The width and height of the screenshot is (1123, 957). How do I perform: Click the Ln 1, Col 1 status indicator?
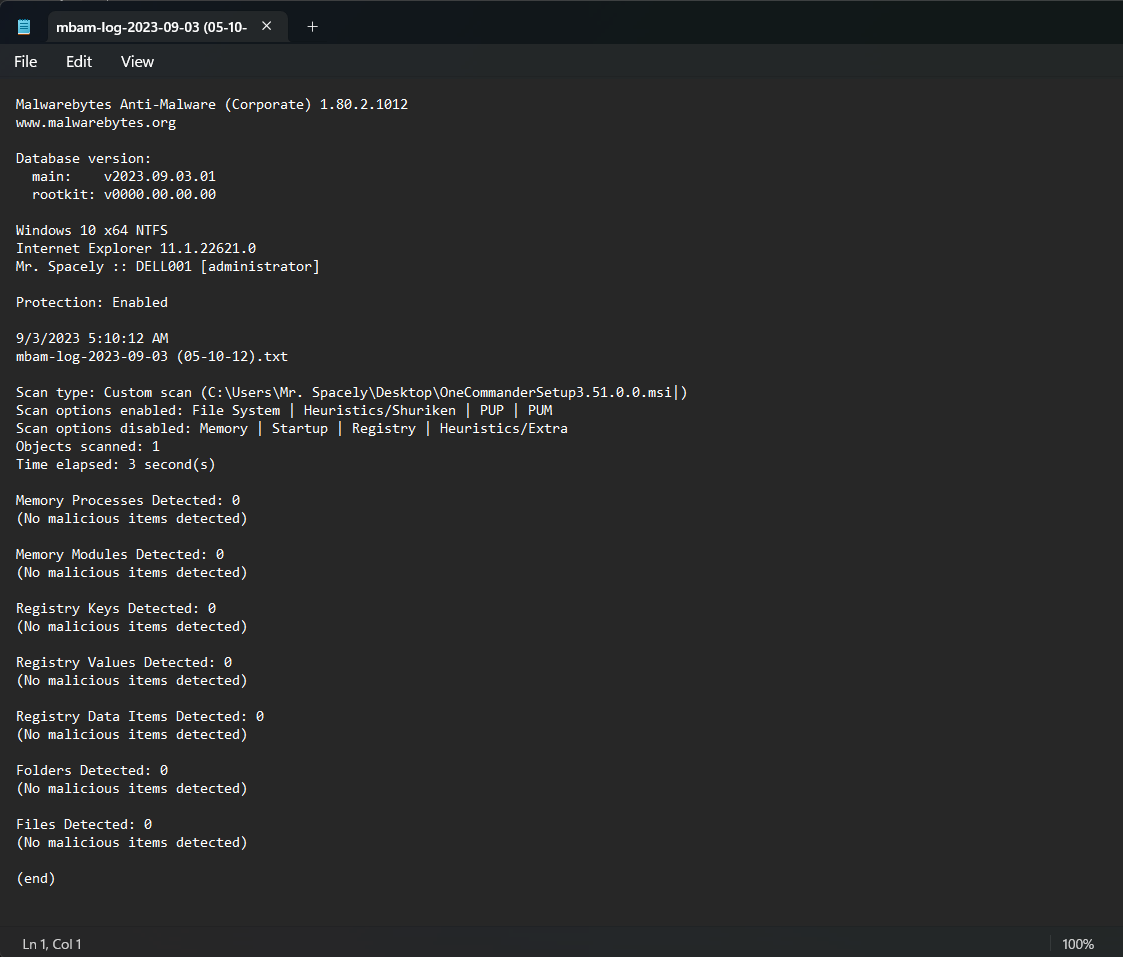click(x=52, y=944)
